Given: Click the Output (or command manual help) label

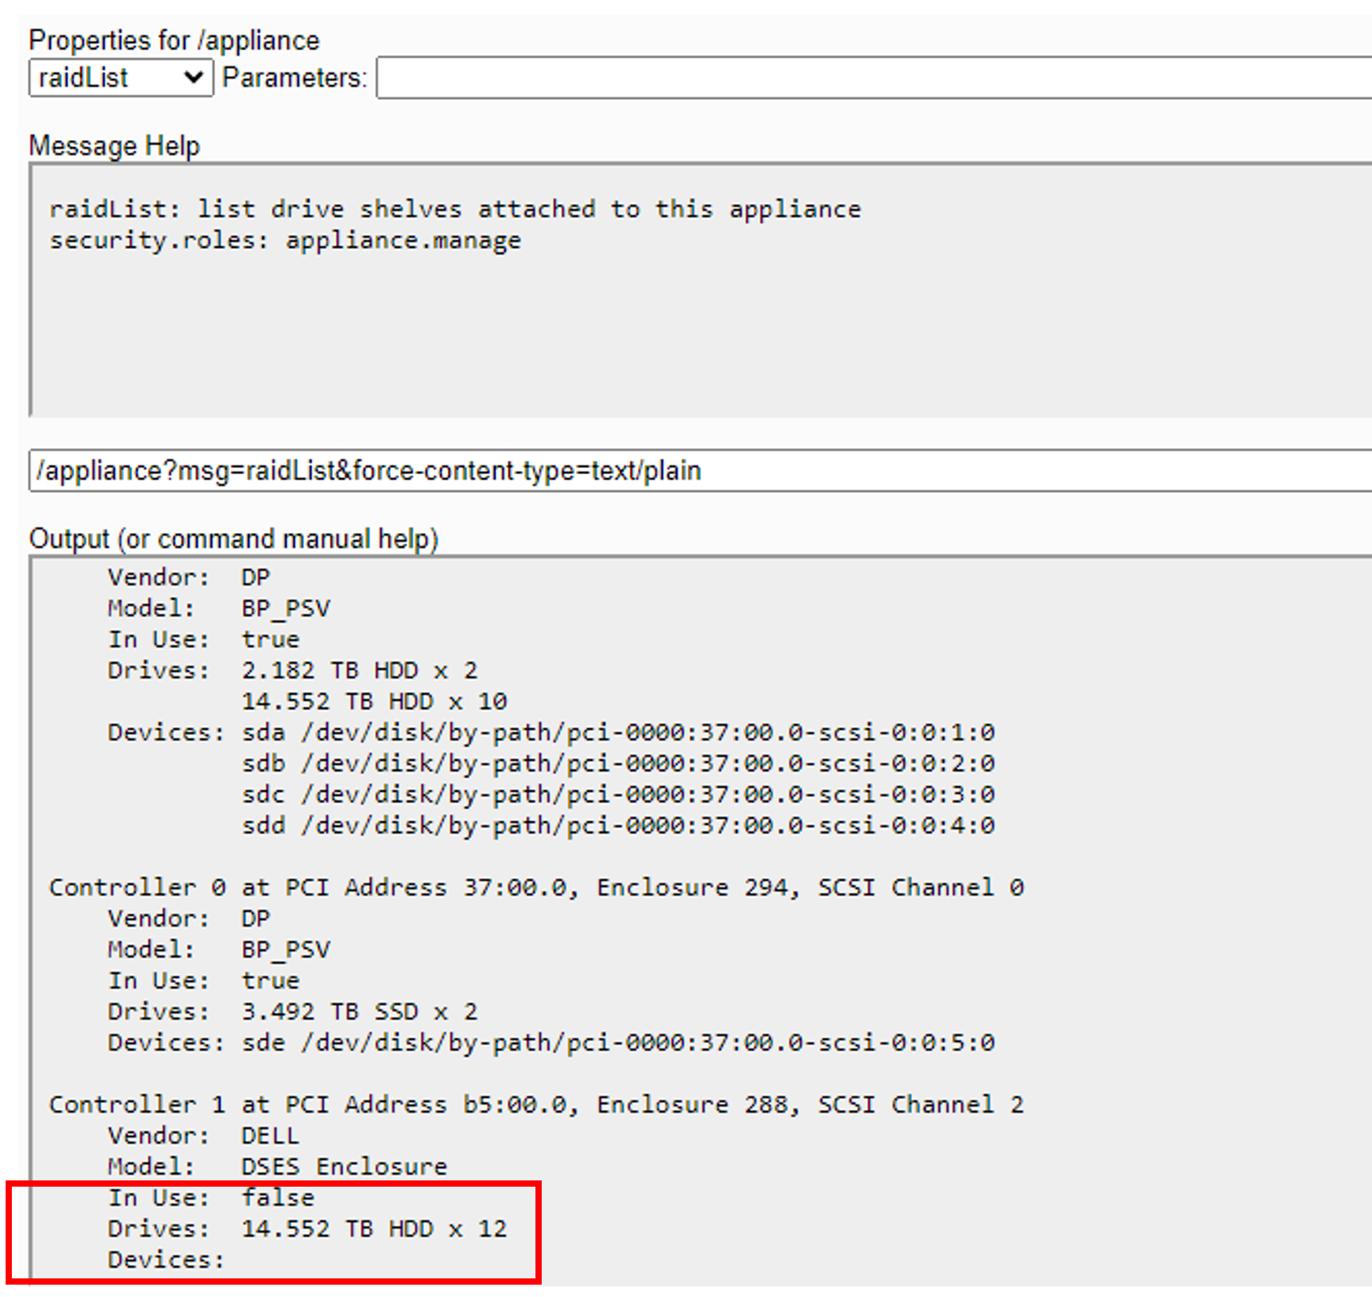Looking at the screenshot, I should pos(234,539).
